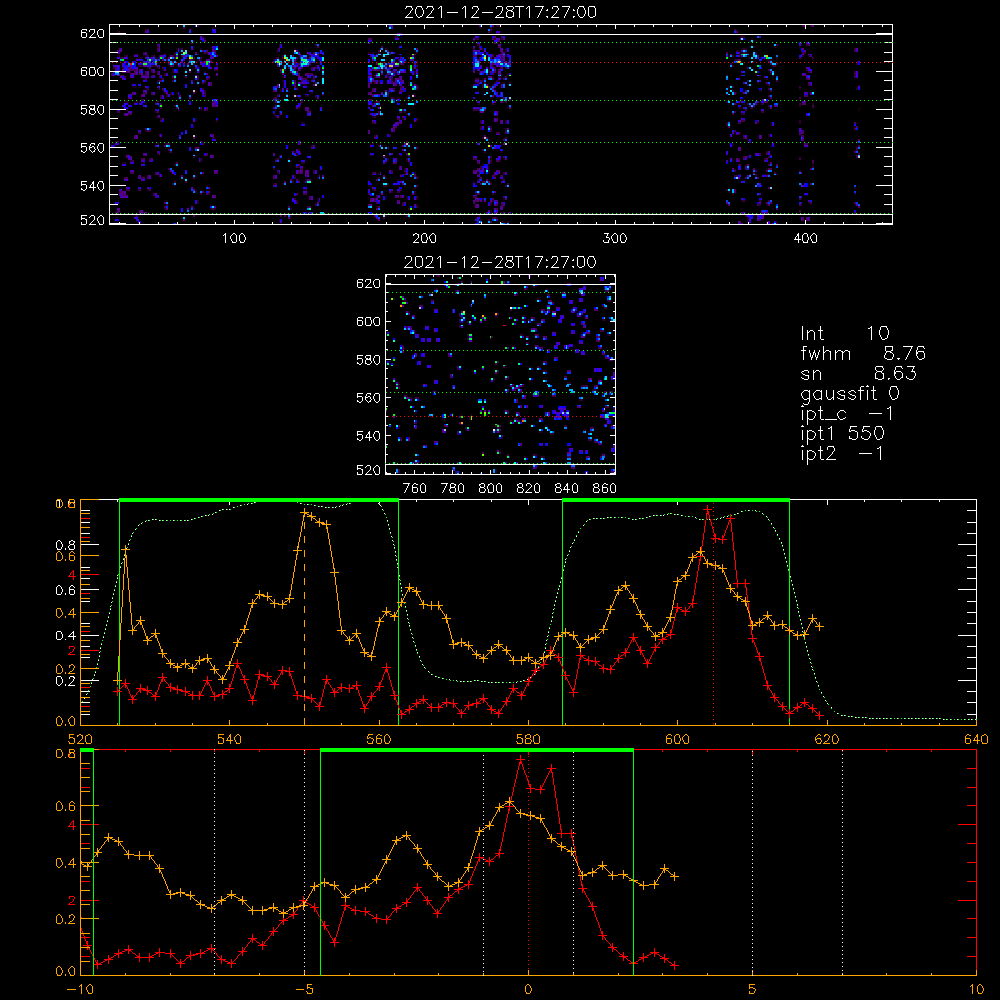The image size is (1000, 1000).
Task: Click white dotted vertical line at 5
Action: (753, 862)
